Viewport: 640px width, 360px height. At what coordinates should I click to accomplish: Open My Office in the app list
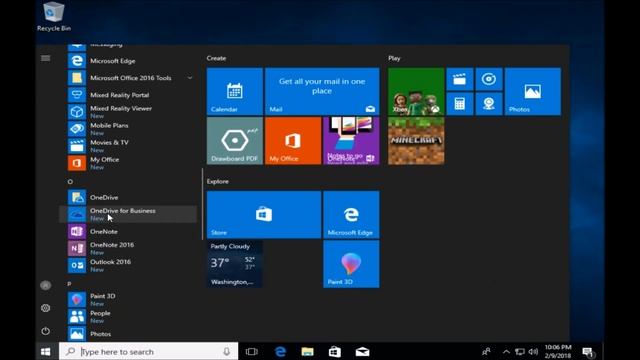(128, 163)
